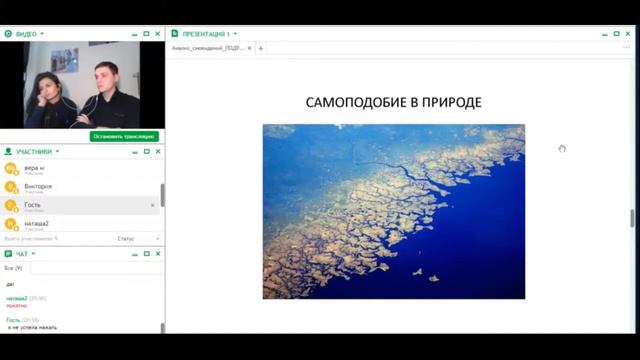The height and width of the screenshot is (360, 640).
Task: Maximize the Видео panel
Action: (x=147, y=34)
